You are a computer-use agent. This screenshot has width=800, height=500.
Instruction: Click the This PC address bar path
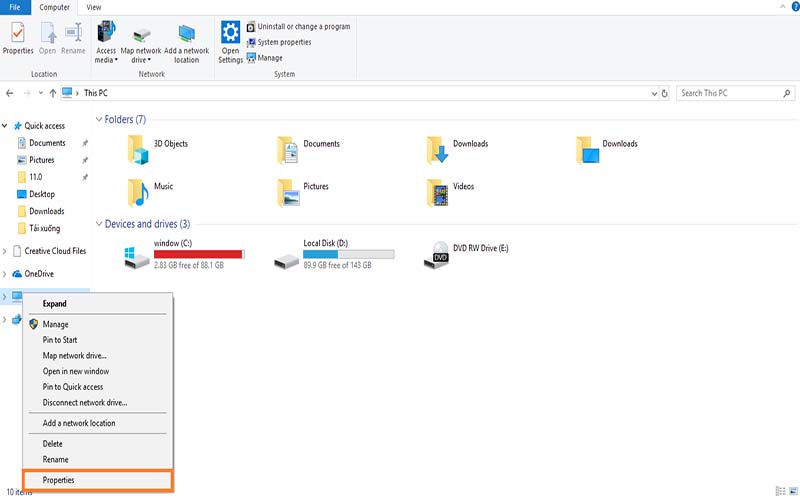click(x=95, y=93)
